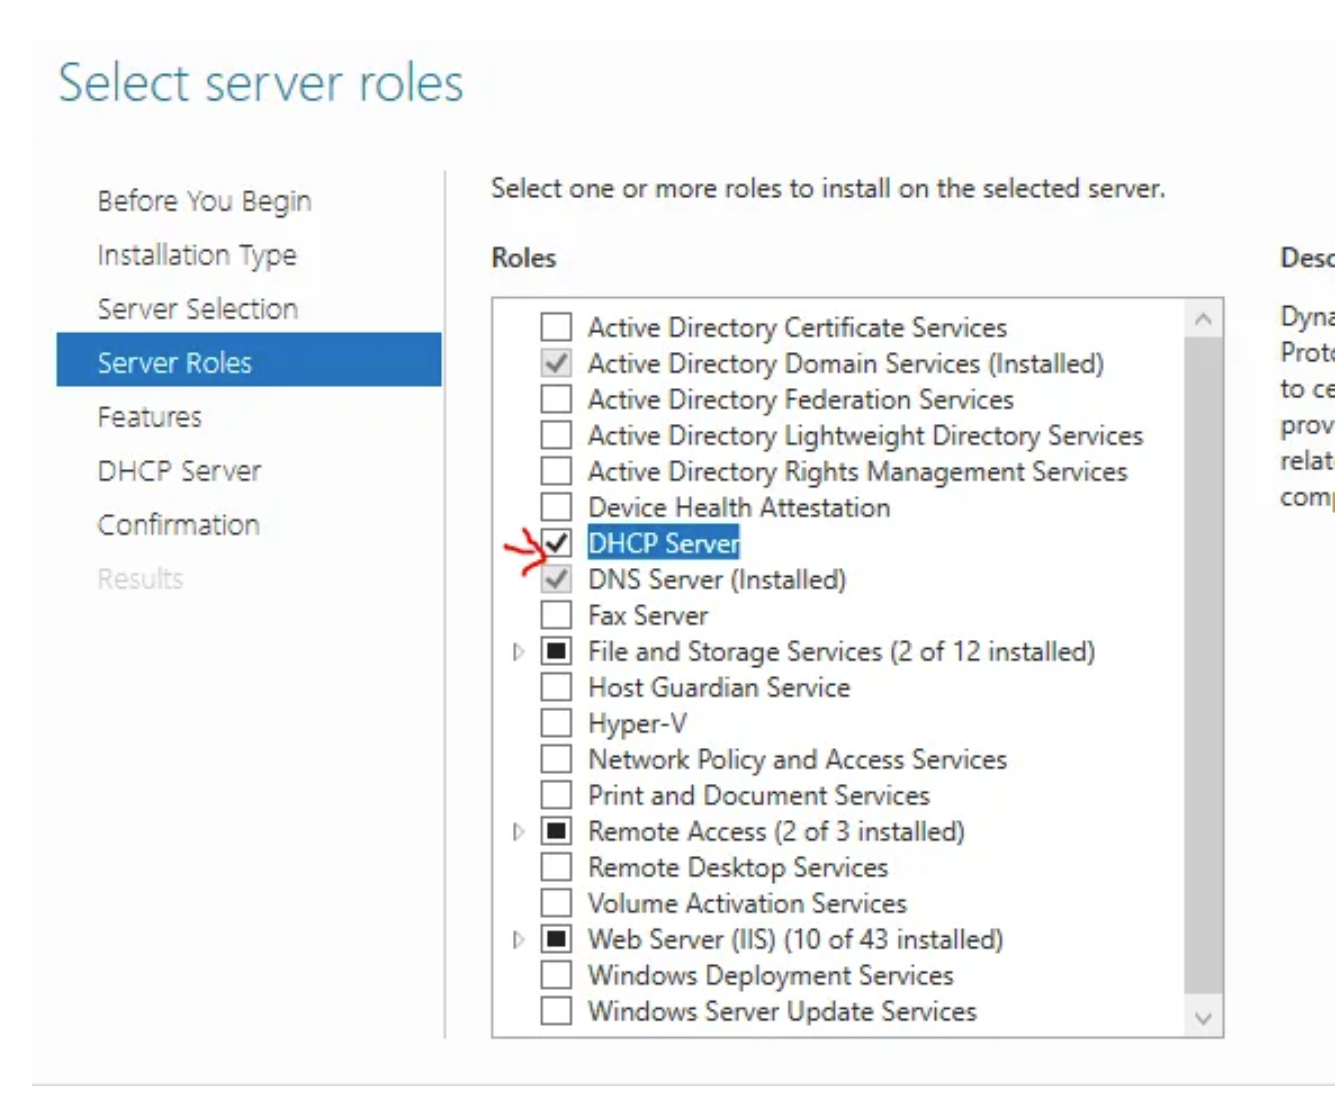The image size is (1344, 1115).
Task: Expand Web Server (IIS) role tree
Action: coord(518,940)
